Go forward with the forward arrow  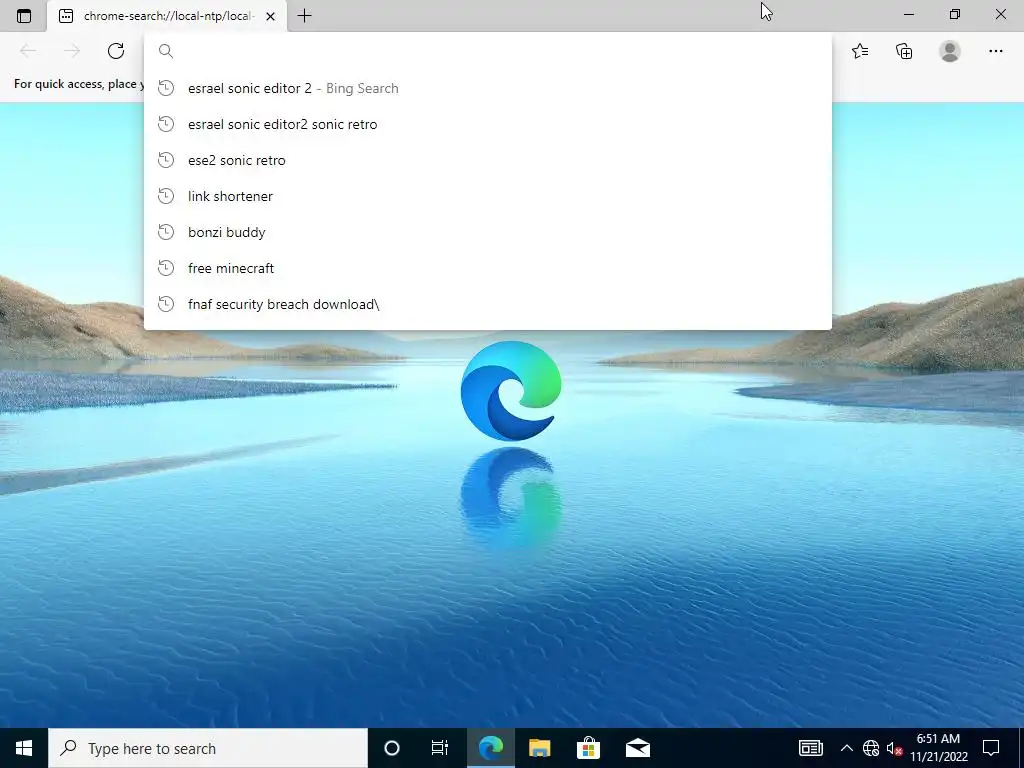pos(72,51)
